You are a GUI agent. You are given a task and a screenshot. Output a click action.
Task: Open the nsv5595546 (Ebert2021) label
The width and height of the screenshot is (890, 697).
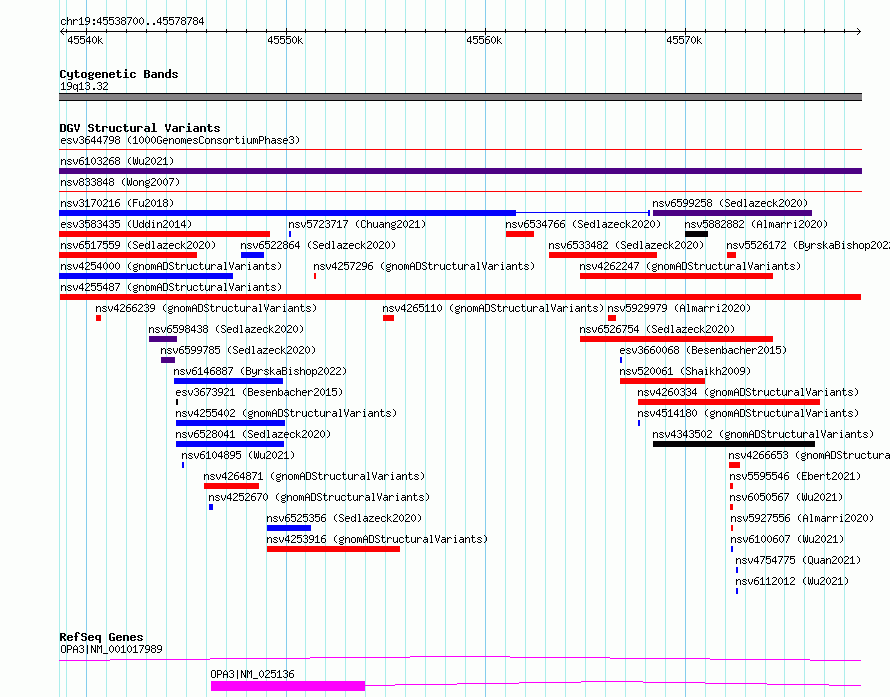coord(795,476)
